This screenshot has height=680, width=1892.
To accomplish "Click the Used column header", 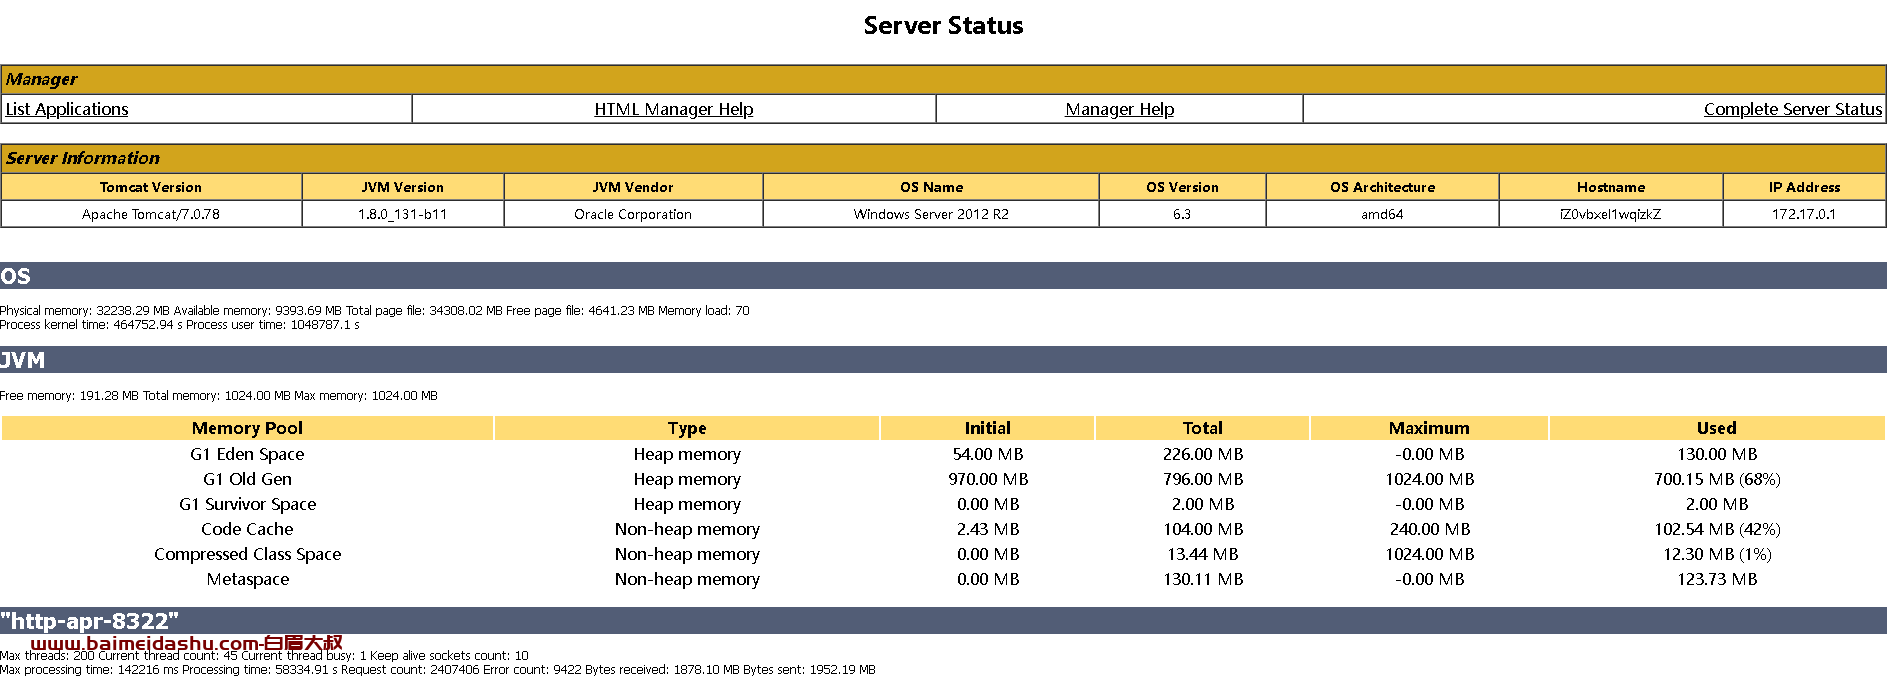I will click(1717, 428).
